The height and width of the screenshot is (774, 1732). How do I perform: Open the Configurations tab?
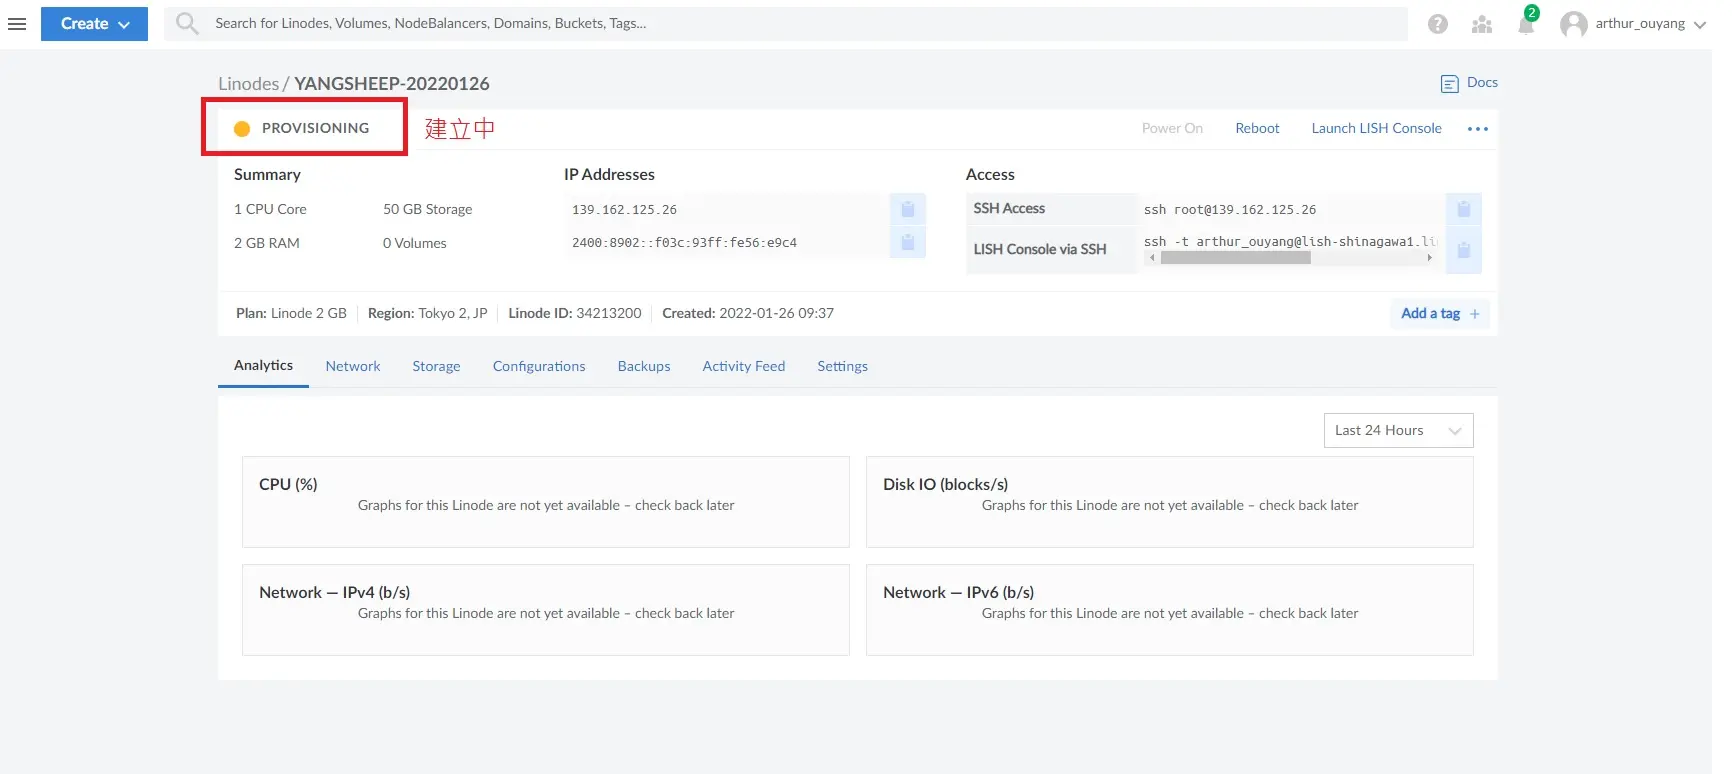tap(539, 367)
